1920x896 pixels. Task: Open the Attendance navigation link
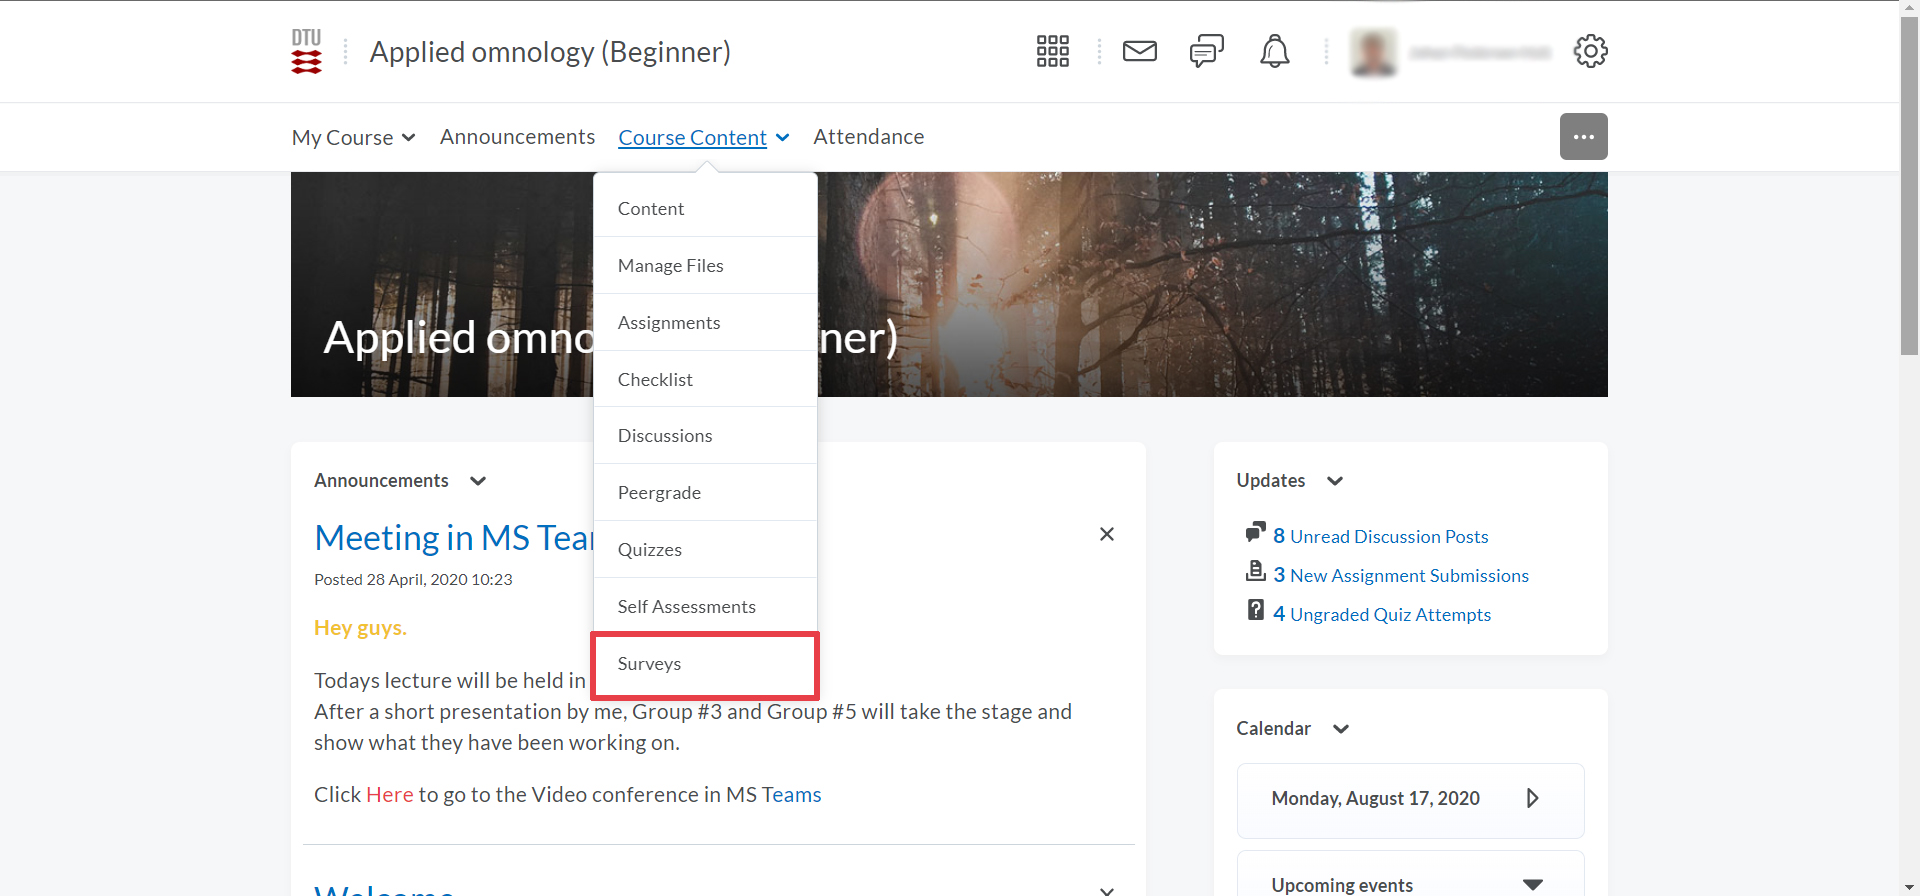(868, 137)
